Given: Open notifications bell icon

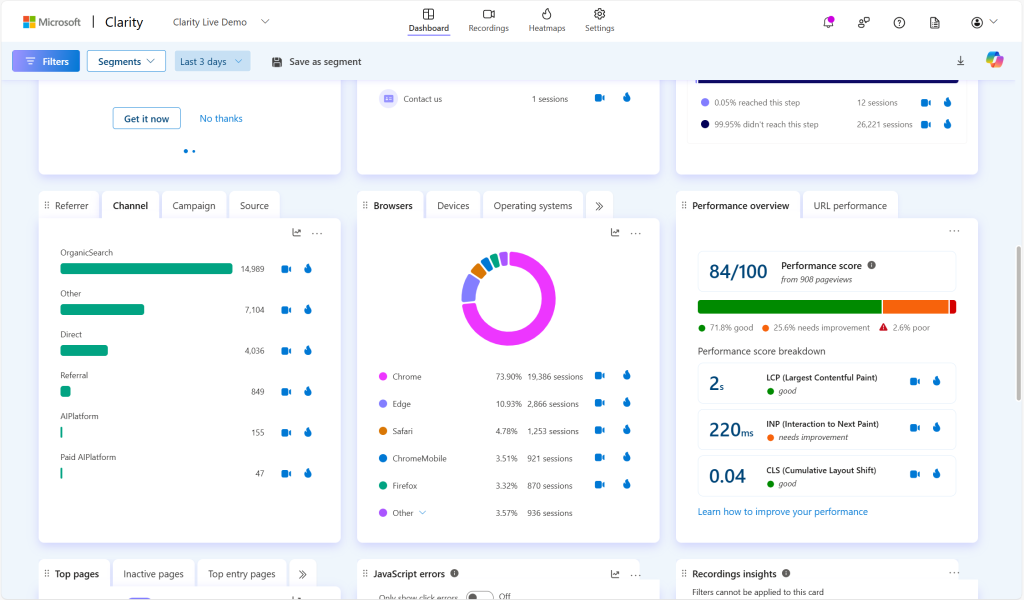Looking at the screenshot, I should 828,22.
